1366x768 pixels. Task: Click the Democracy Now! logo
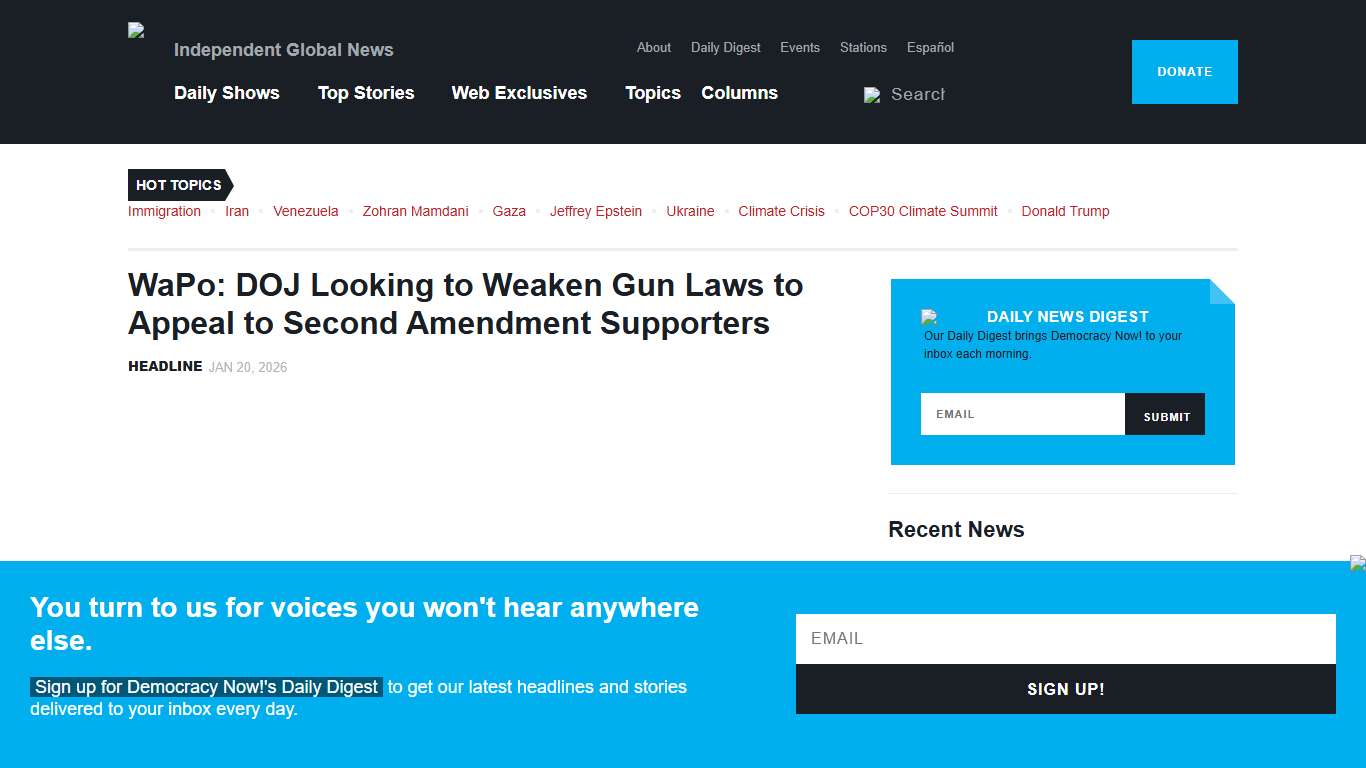pos(134,29)
